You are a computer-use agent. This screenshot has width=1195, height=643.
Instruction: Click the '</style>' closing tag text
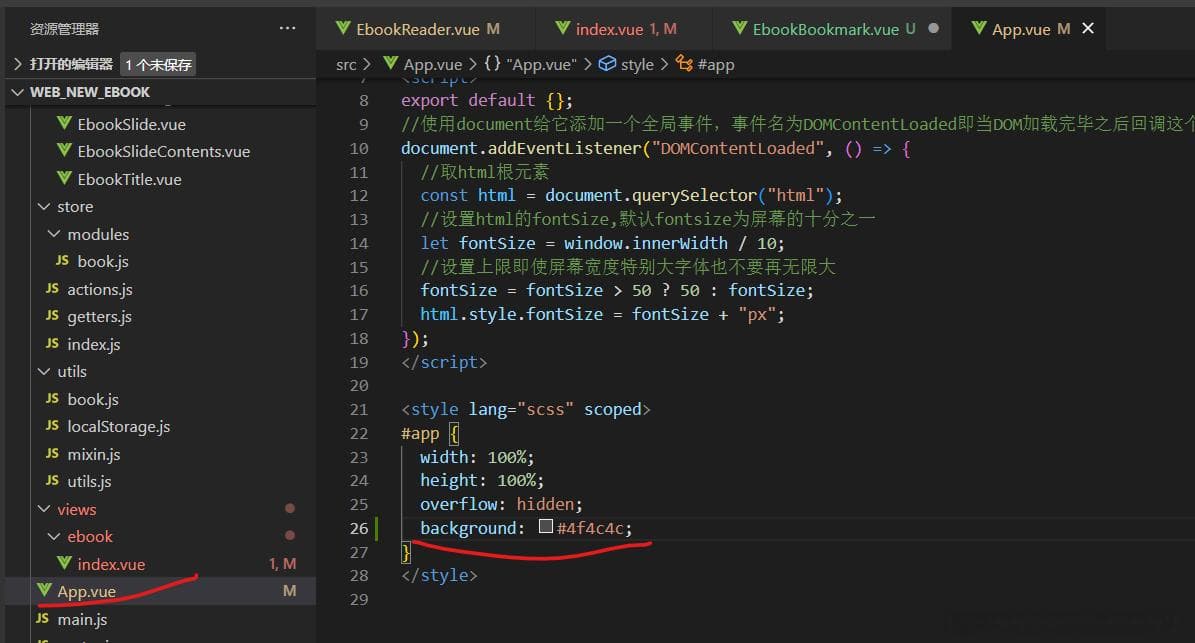(439, 575)
